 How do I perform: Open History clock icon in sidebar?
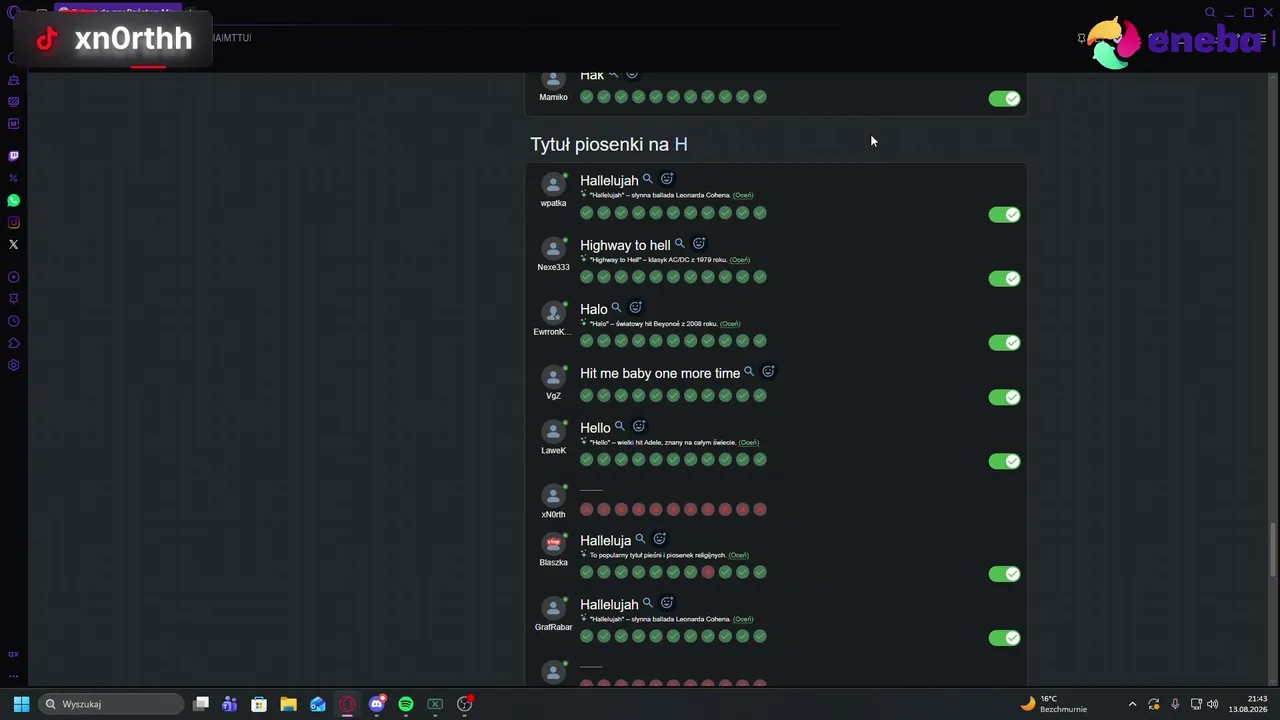[x=13, y=321]
